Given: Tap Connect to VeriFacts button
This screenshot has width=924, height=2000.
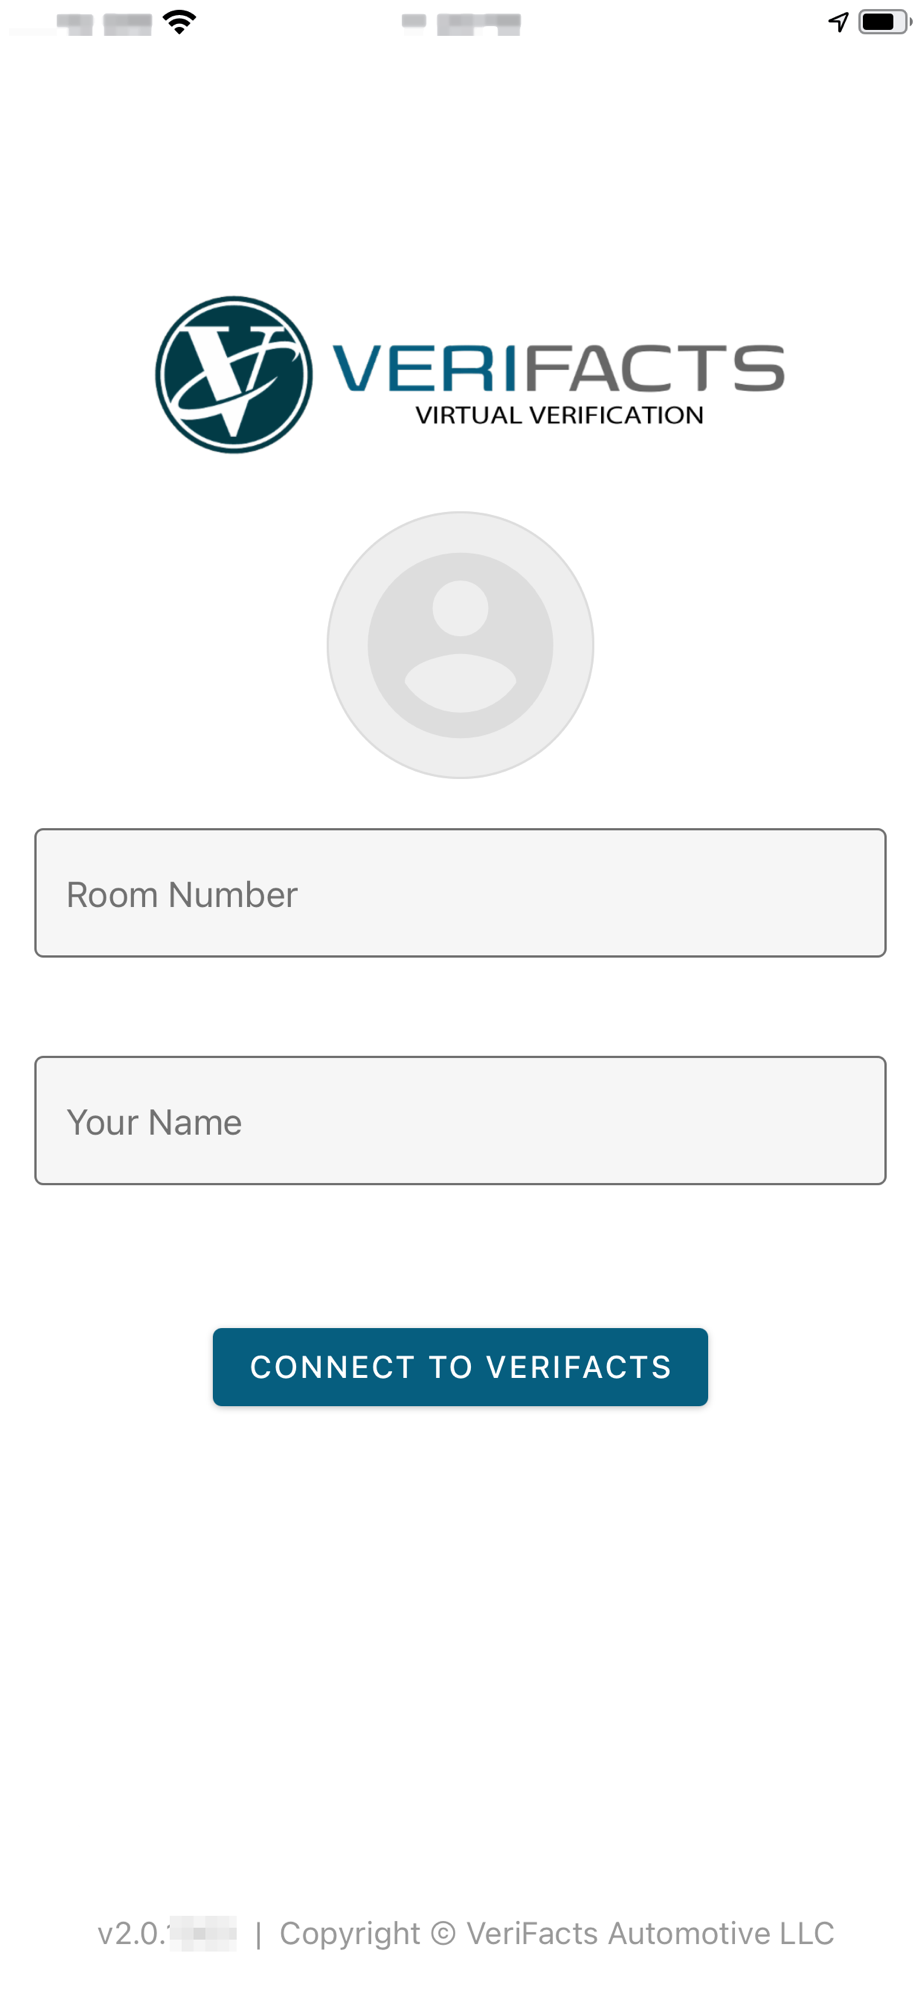Looking at the screenshot, I should pos(460,1367).
